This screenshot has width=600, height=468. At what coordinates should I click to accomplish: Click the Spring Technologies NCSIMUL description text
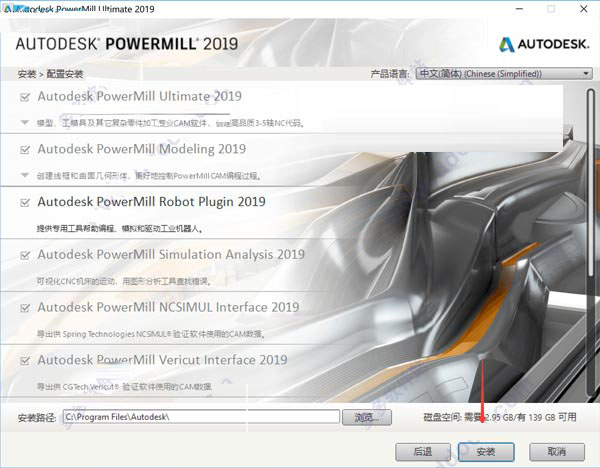point(151,334)
